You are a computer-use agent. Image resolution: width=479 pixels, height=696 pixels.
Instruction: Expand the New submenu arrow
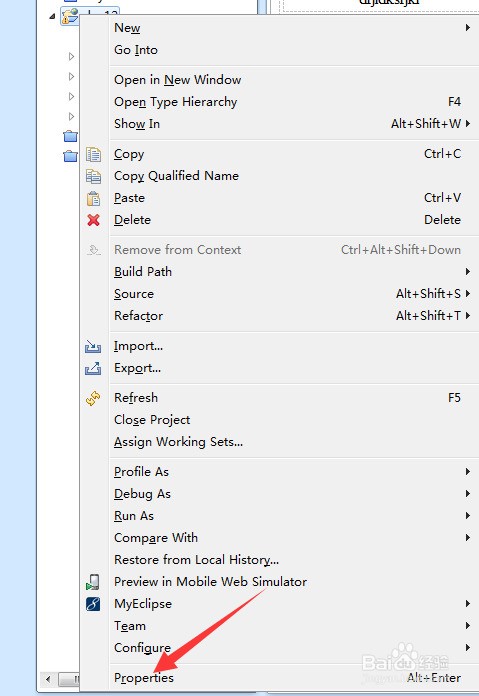tap(467, 28)
